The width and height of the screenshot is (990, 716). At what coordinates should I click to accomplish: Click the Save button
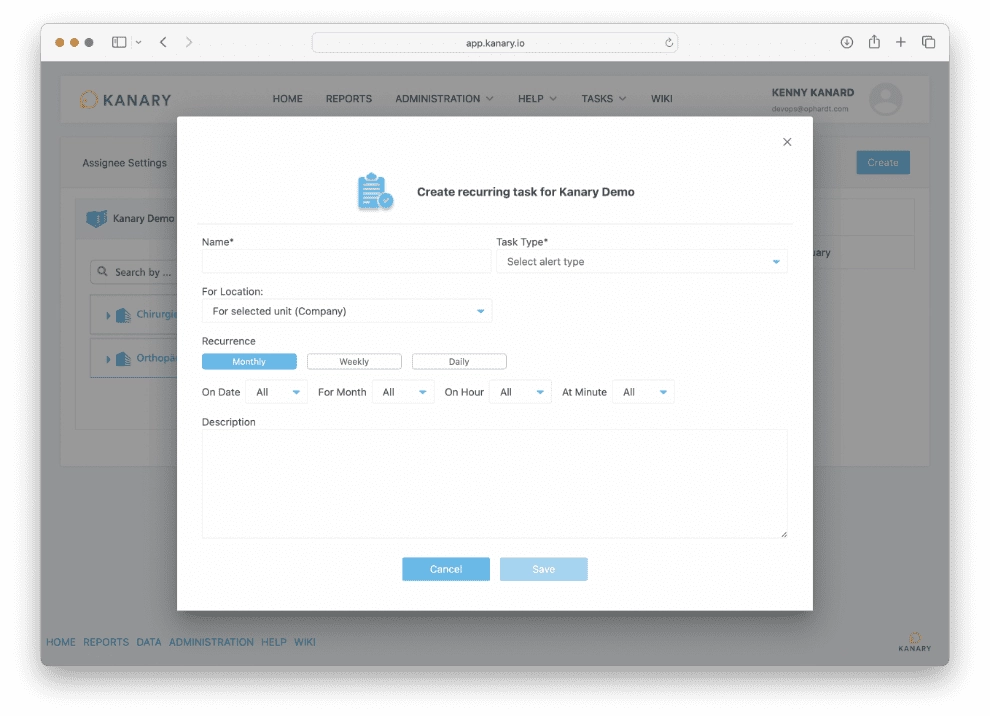[544, 569]
